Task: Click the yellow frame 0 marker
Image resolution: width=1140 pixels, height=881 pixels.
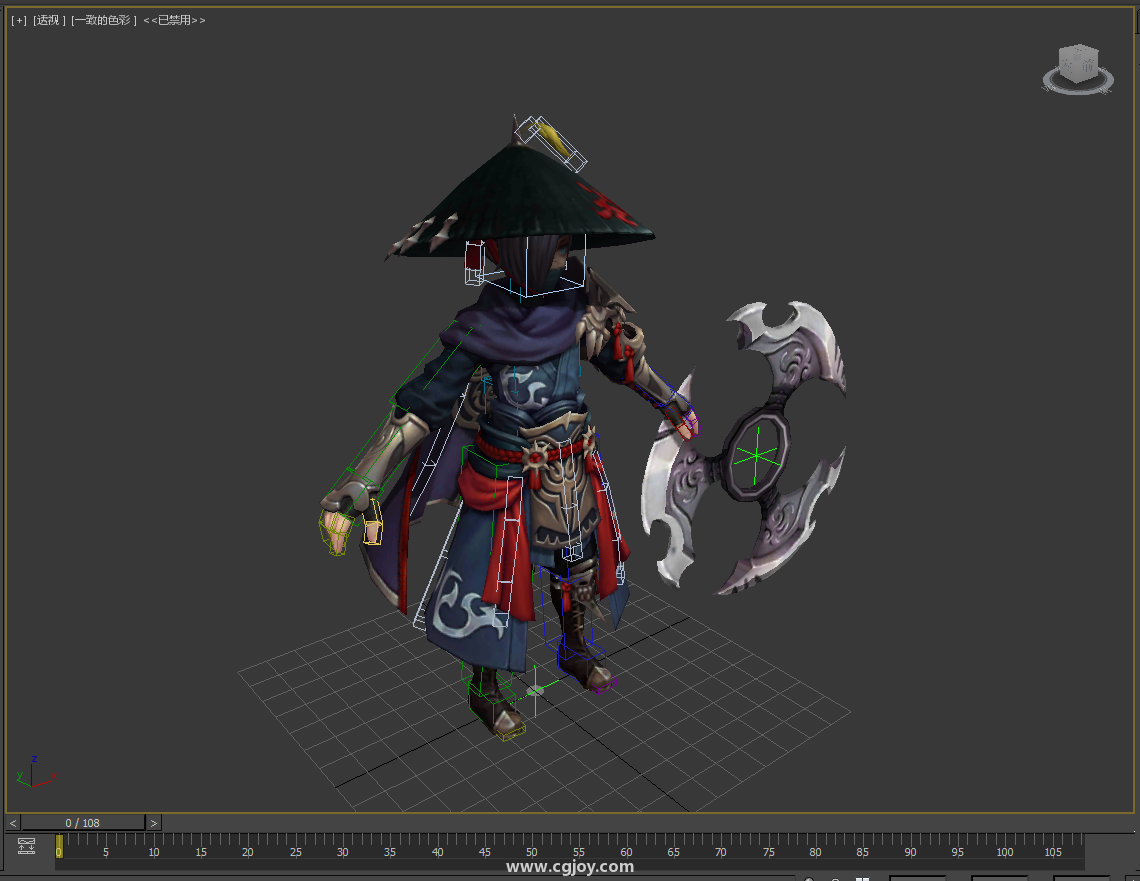Action: click(x=59, y=847)
